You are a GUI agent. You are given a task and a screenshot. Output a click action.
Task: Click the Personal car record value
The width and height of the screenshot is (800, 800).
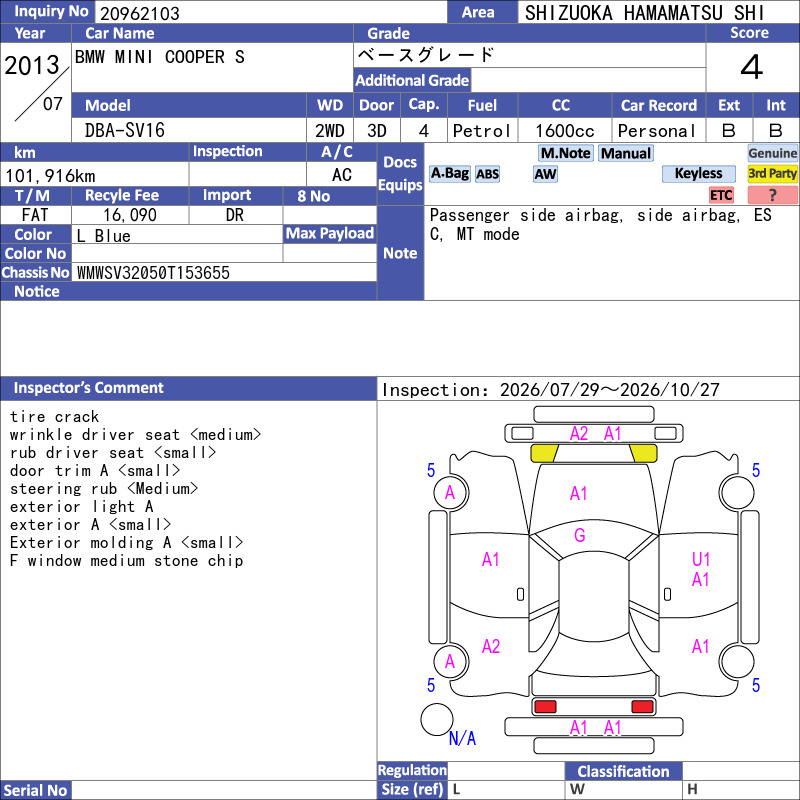click(x=657, y=131)
